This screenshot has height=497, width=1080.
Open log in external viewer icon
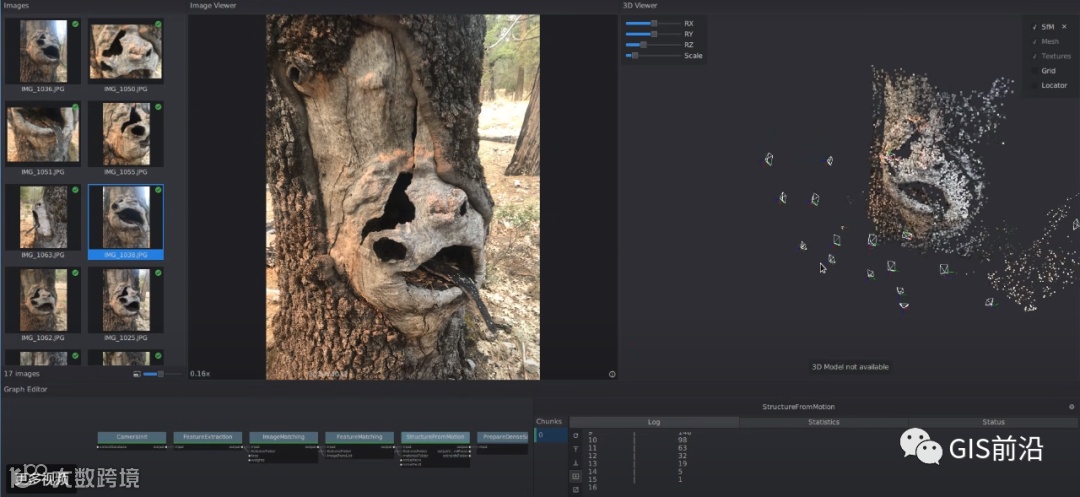pos(576,489)
